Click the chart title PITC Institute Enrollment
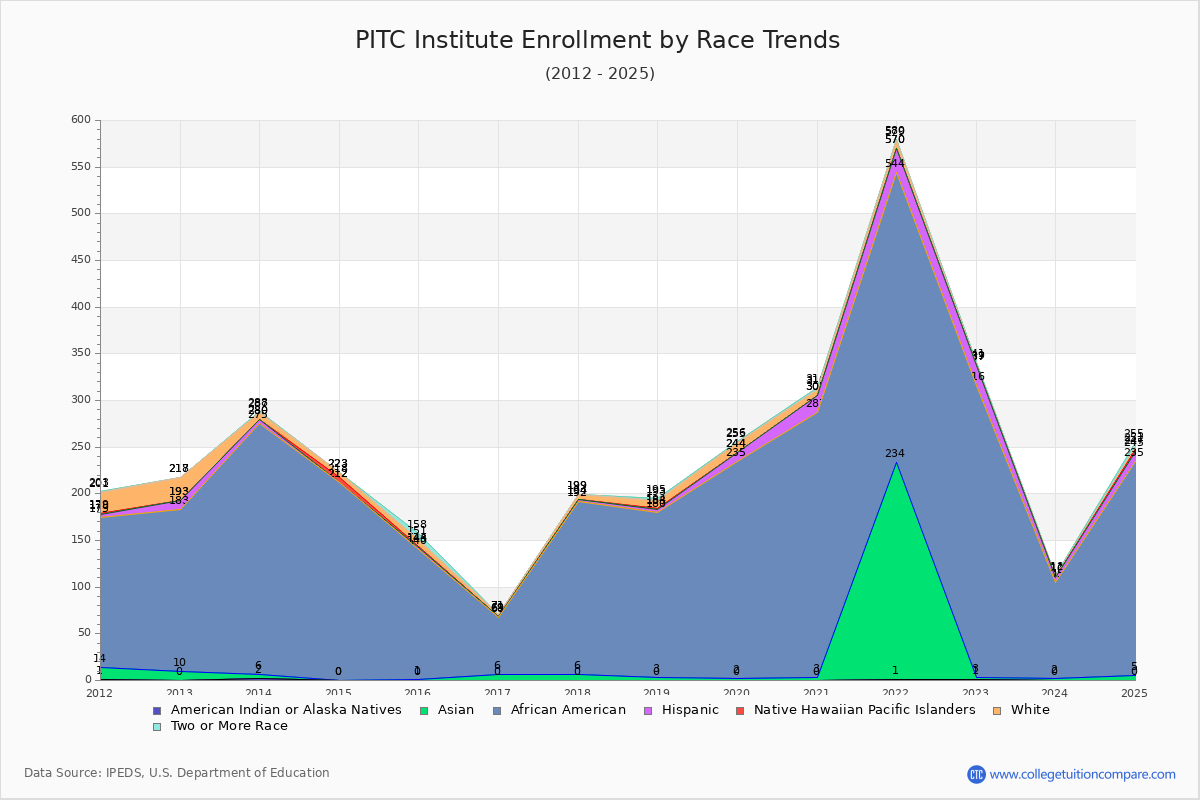Screen dimensions: 1200x800 (598, 40)
